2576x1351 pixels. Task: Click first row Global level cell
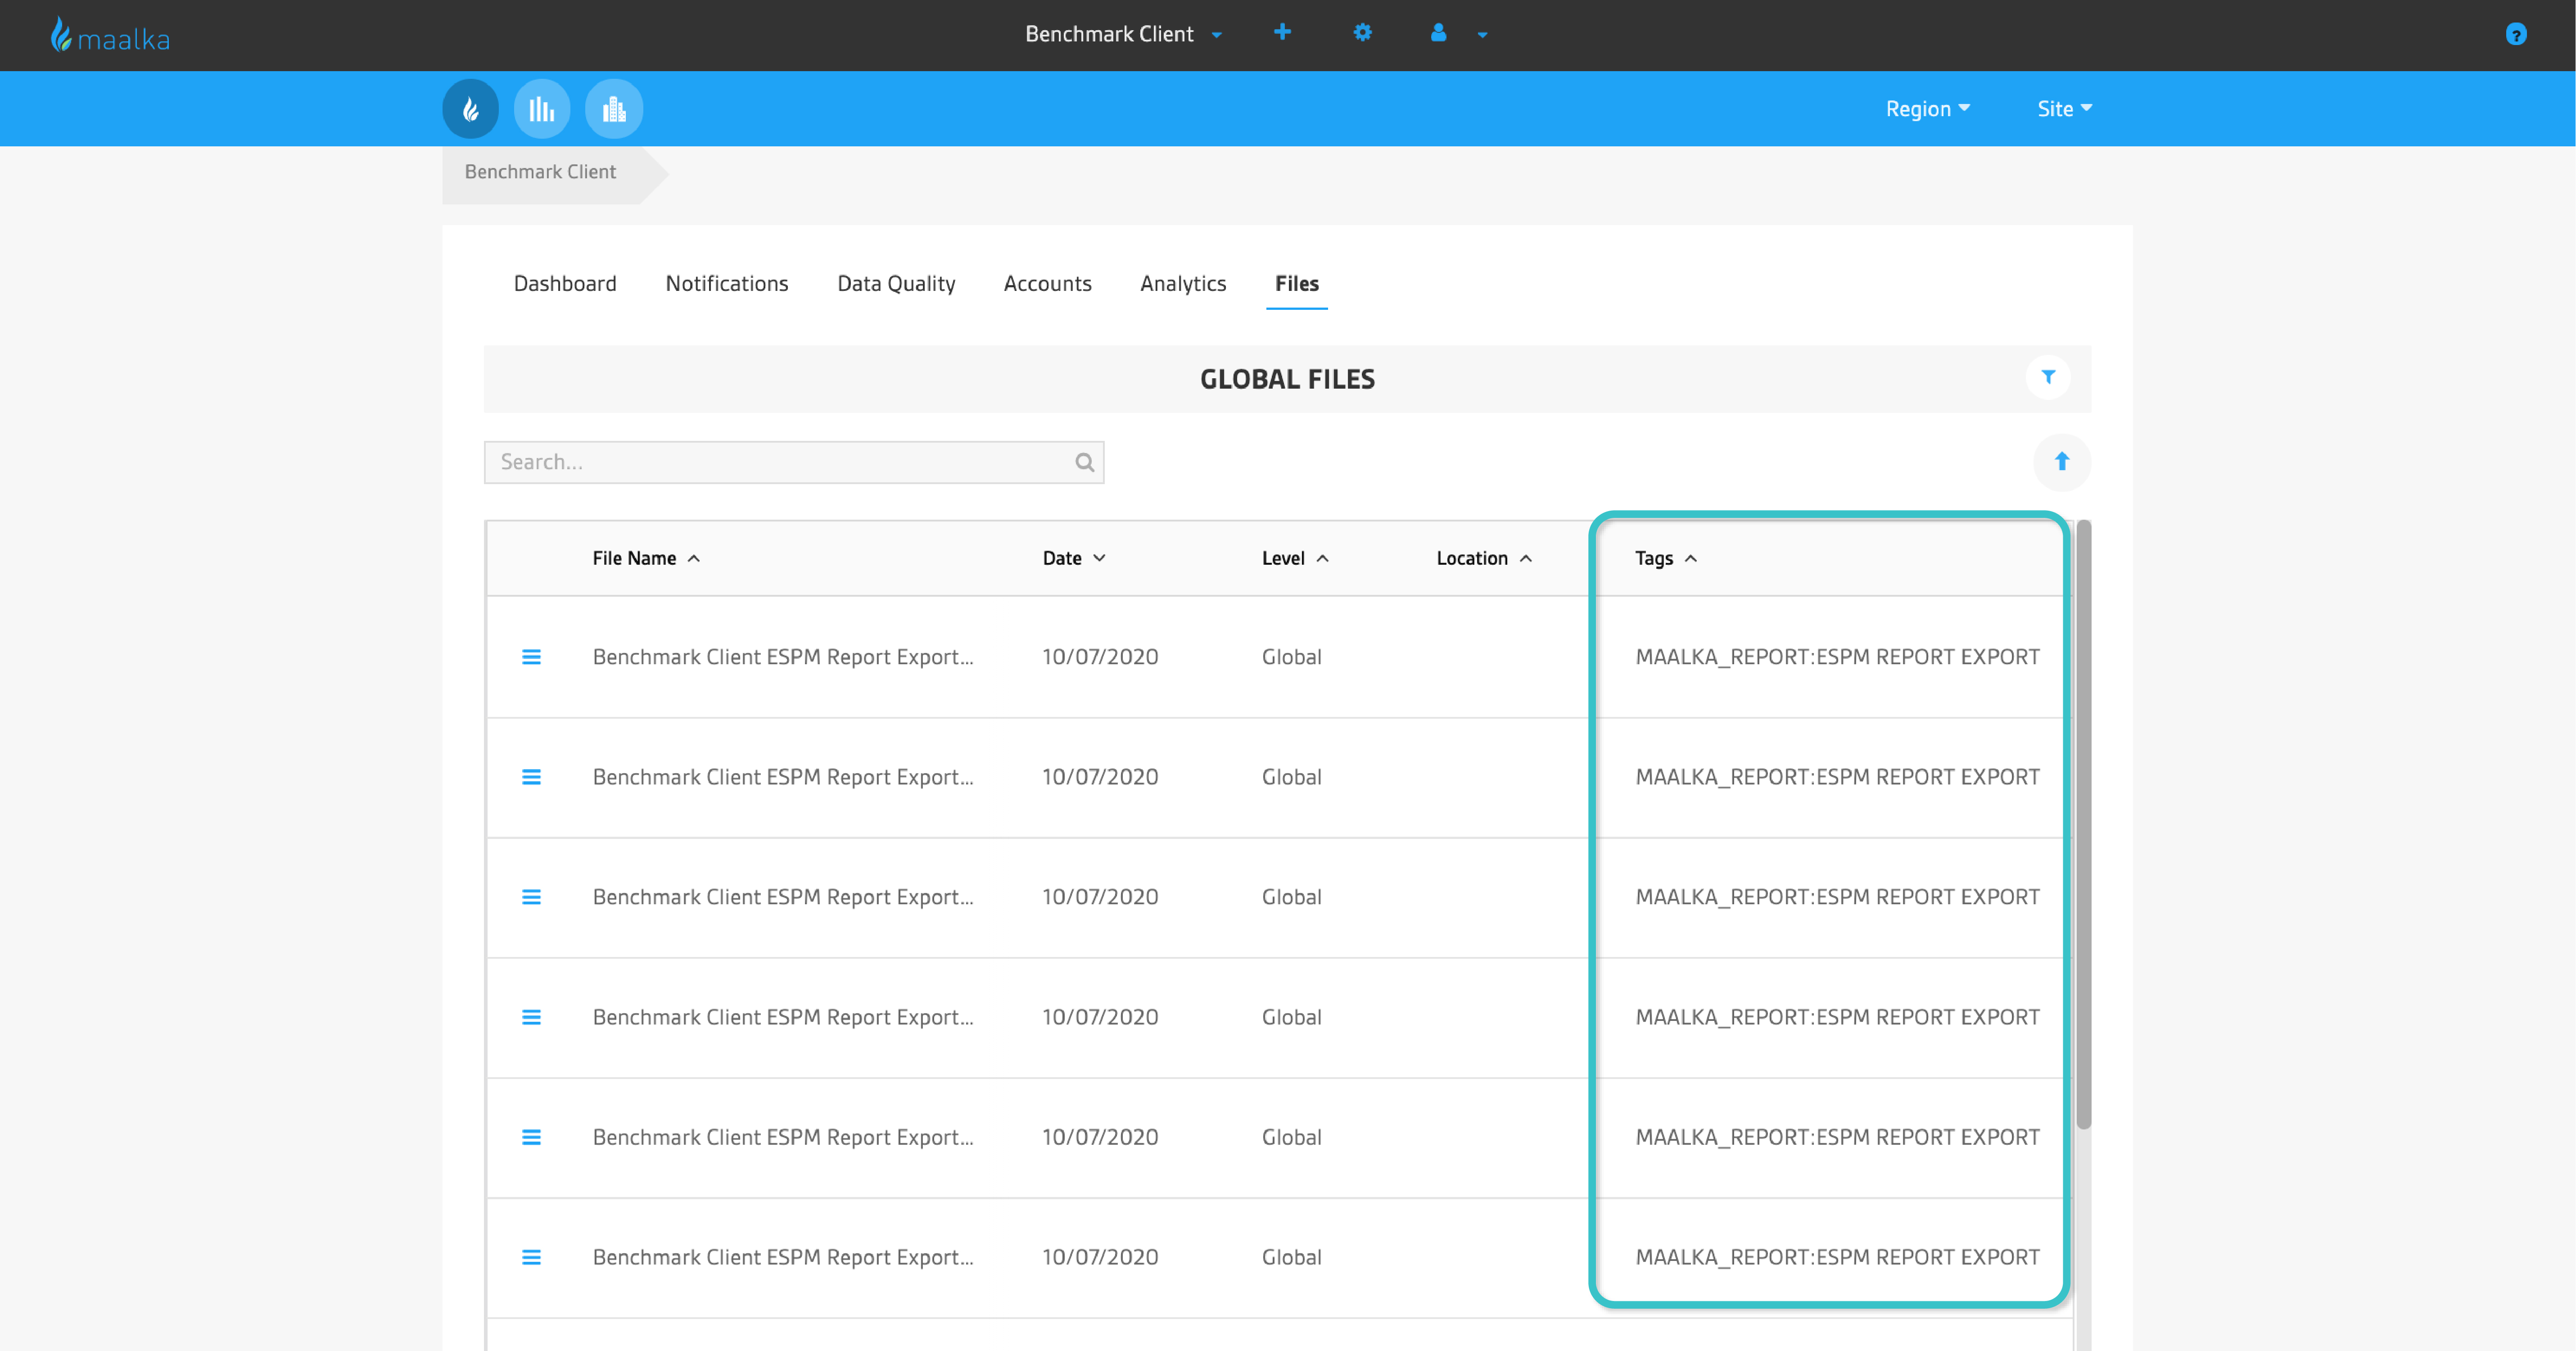pyautogui.click(x=1291, y=657)
